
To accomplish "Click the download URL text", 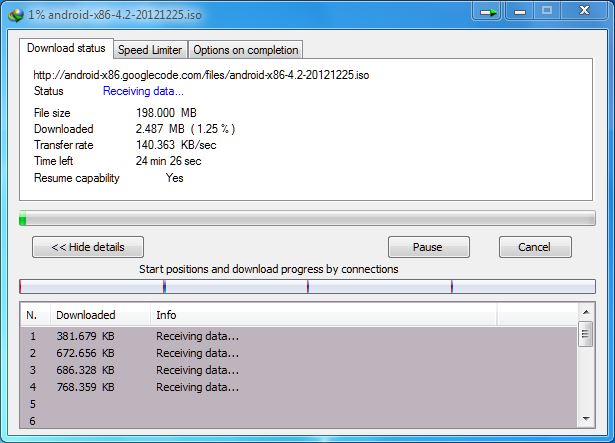I will tap(201, 75).
